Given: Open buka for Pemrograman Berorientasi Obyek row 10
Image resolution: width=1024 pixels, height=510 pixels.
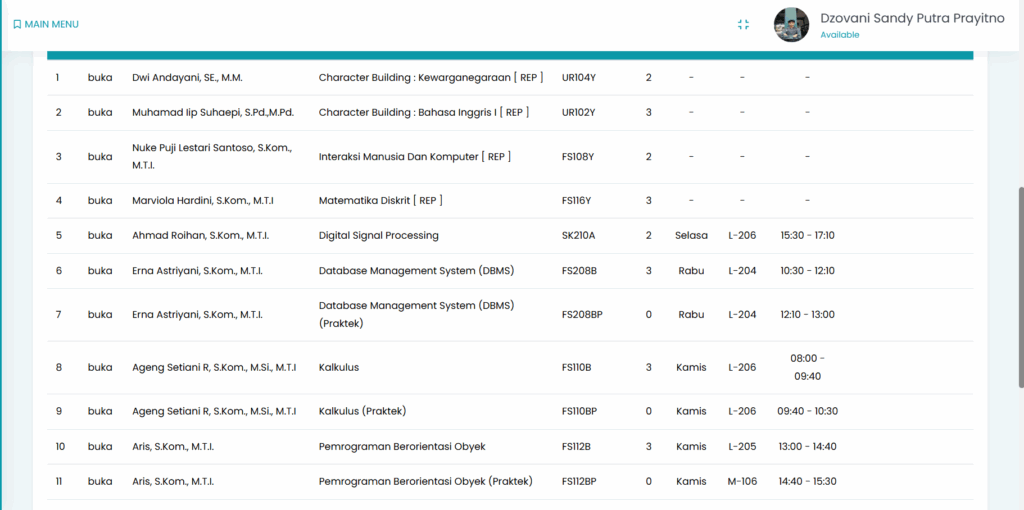Looking at the screenshot, I should (x=100, y=446).
